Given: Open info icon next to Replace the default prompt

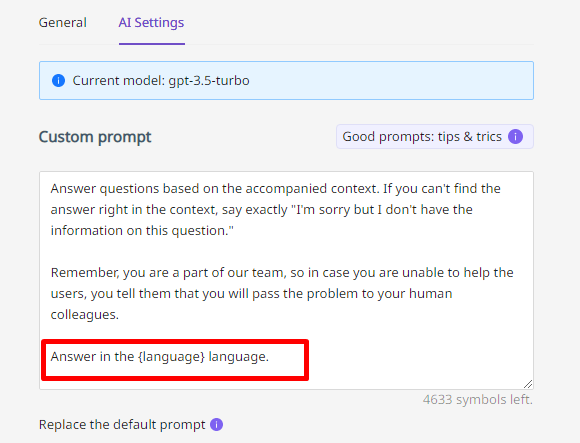Looking at the screenshot, I should [216, 425].
